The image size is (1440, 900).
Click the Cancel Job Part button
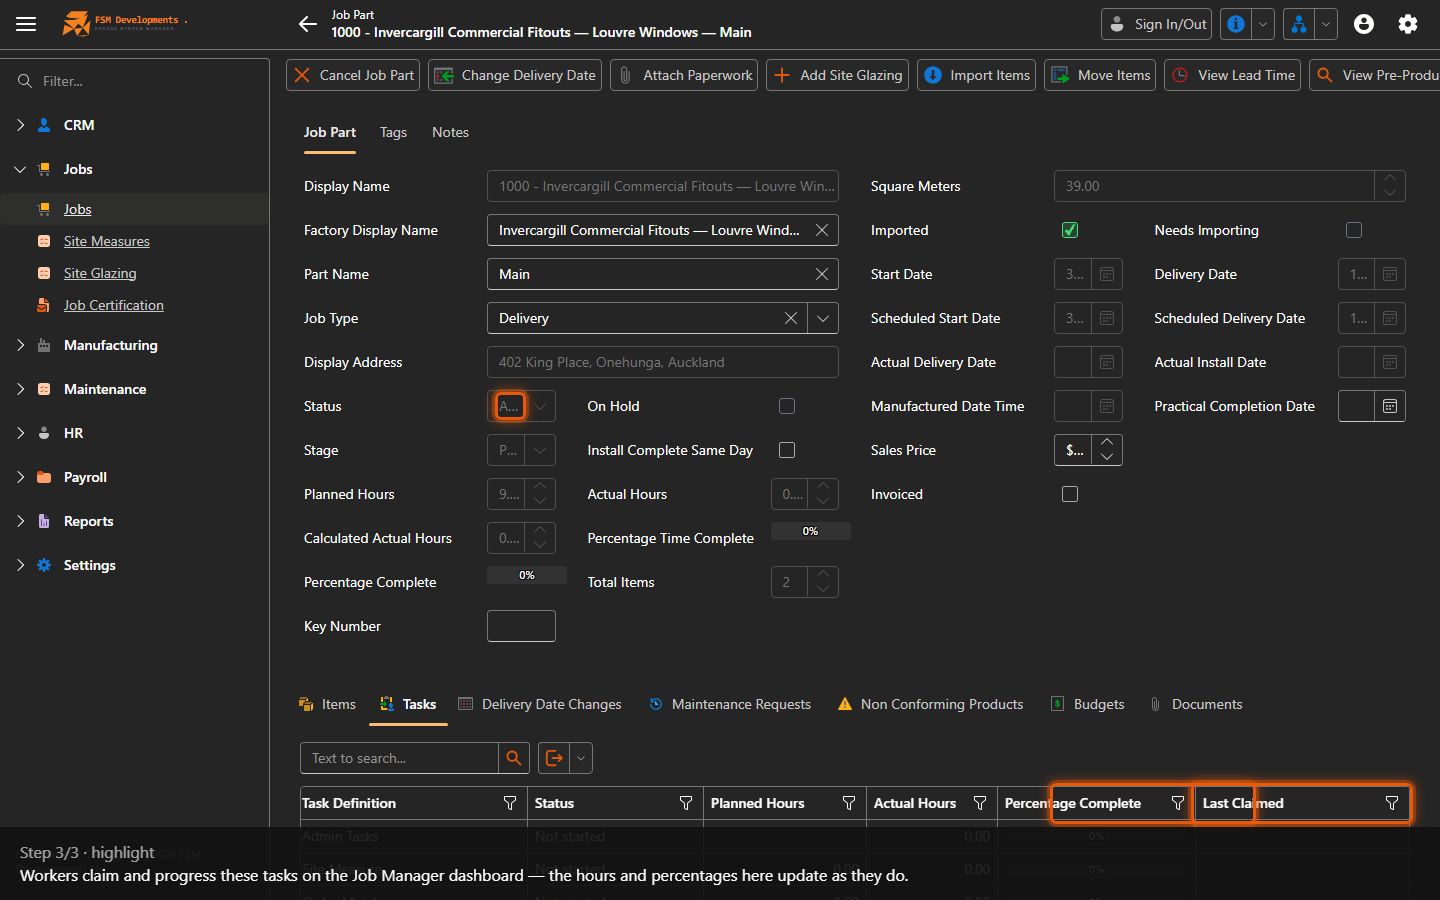[x=354, y=75]
